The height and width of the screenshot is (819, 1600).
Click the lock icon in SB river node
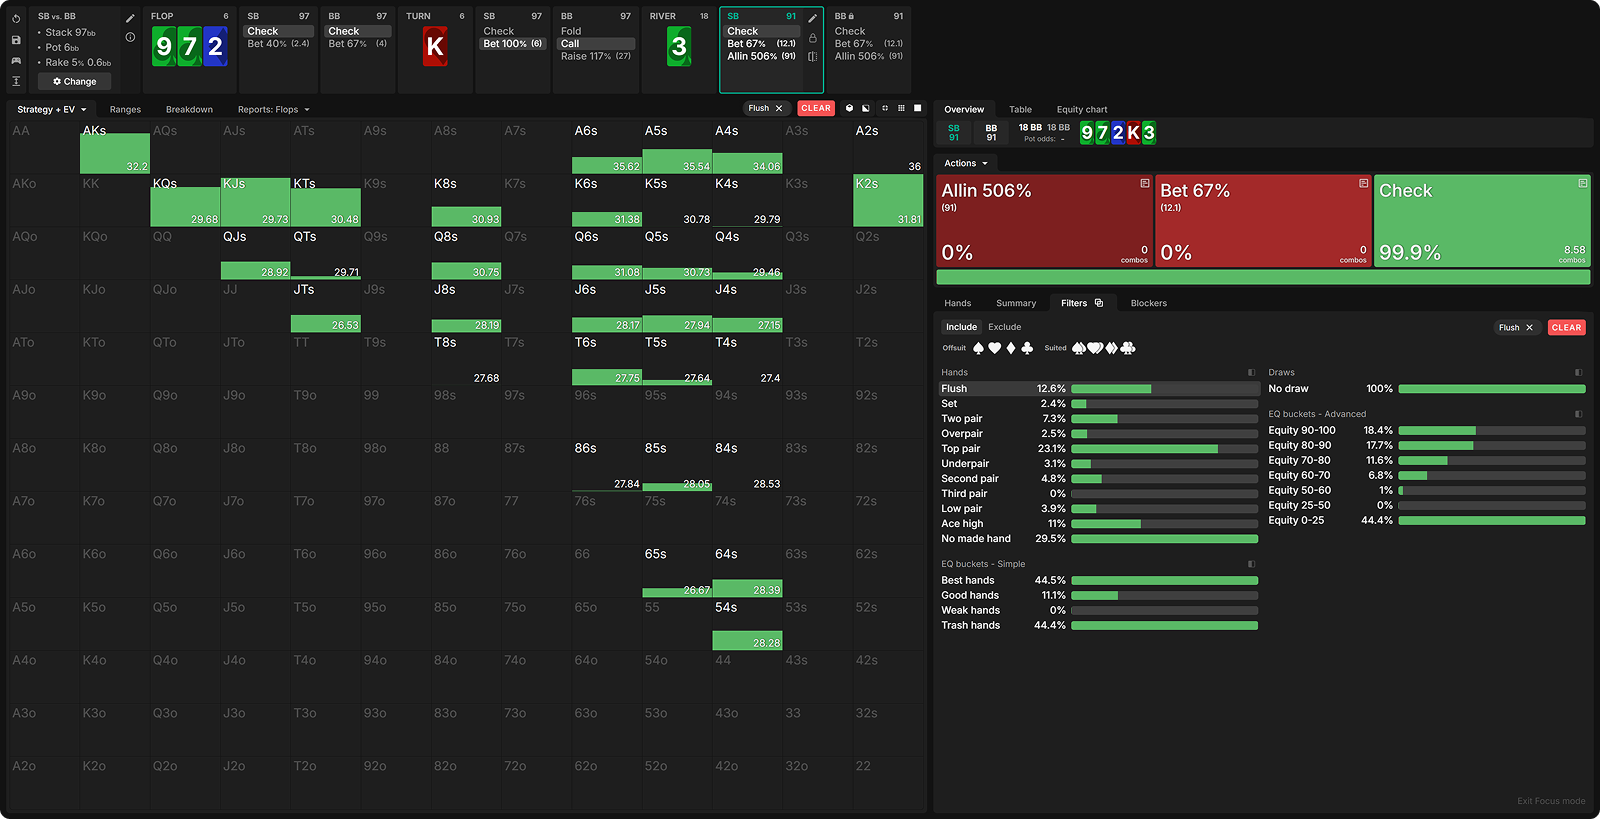tap(812, 38)
